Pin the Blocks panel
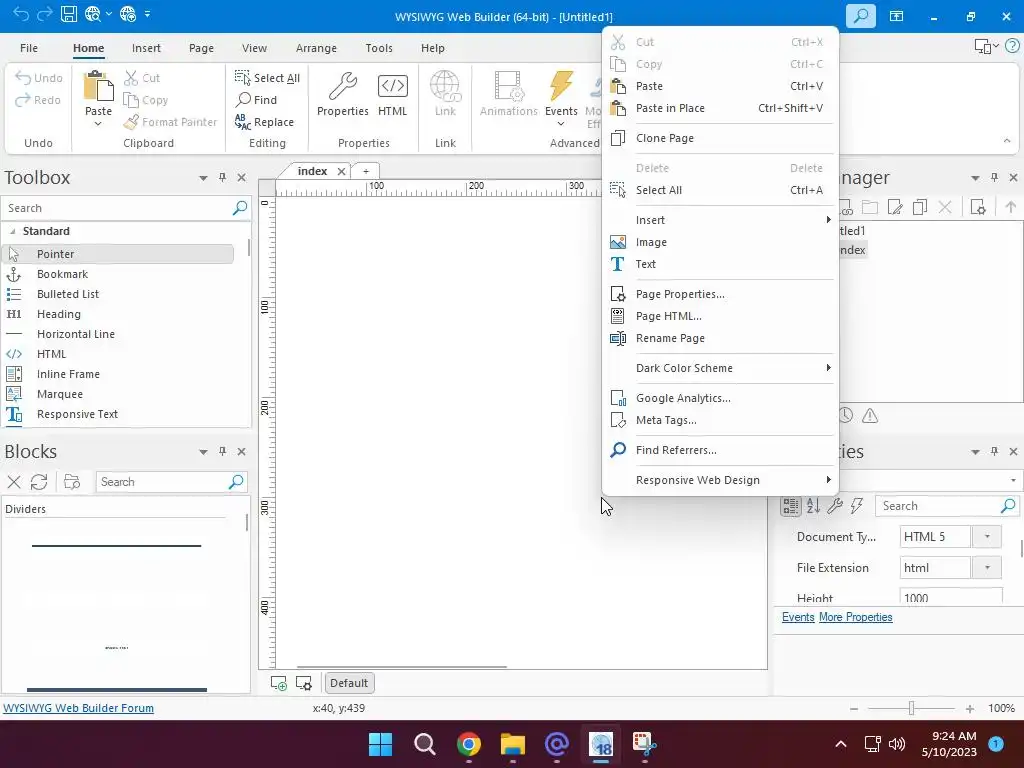The height and width of the screenshot is (768, 1024). click(x=222, y=451)
